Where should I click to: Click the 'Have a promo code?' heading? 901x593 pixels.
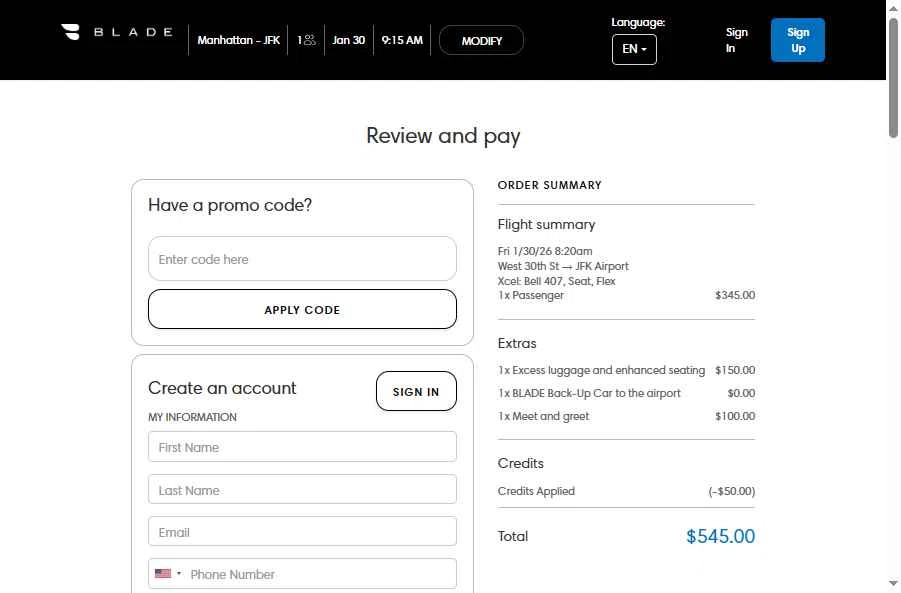click(x=230, y=205)
